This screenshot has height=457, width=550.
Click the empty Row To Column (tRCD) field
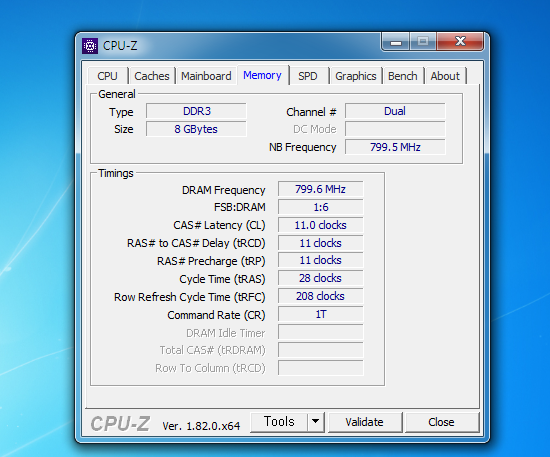[x=321, y=368]
